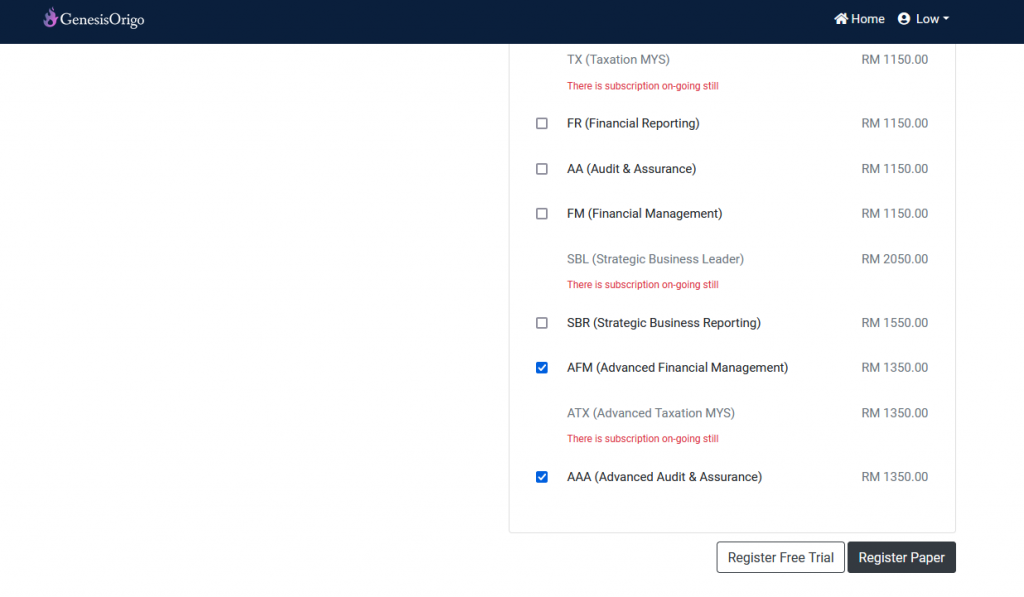The height and width of the screenshot is (597, 1024).
Task: Click the GenesisOrigo flame logo icon
Action: [50, 18]
